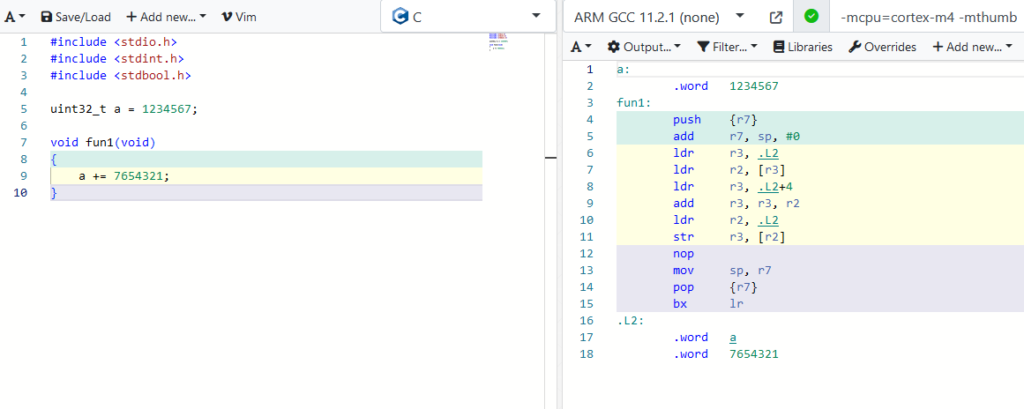Click the Overrides wrench button
This screenshot has width=1024, height=409.
[x=882, y=47]
